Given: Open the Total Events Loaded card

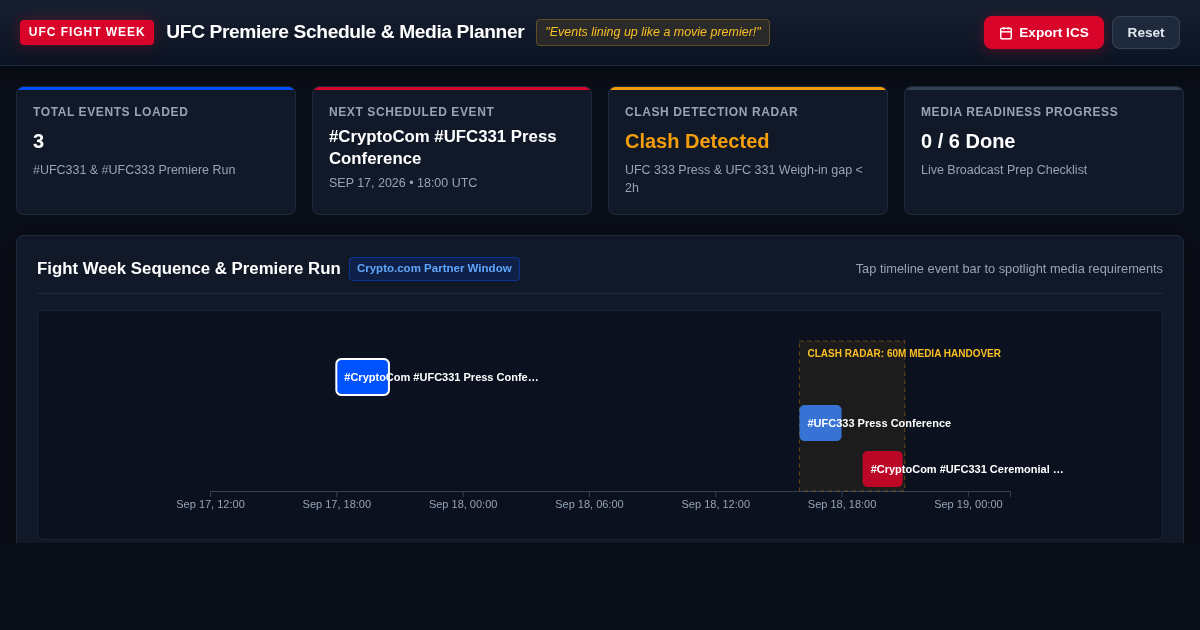Looking at the screenshot, I should 156,151.
